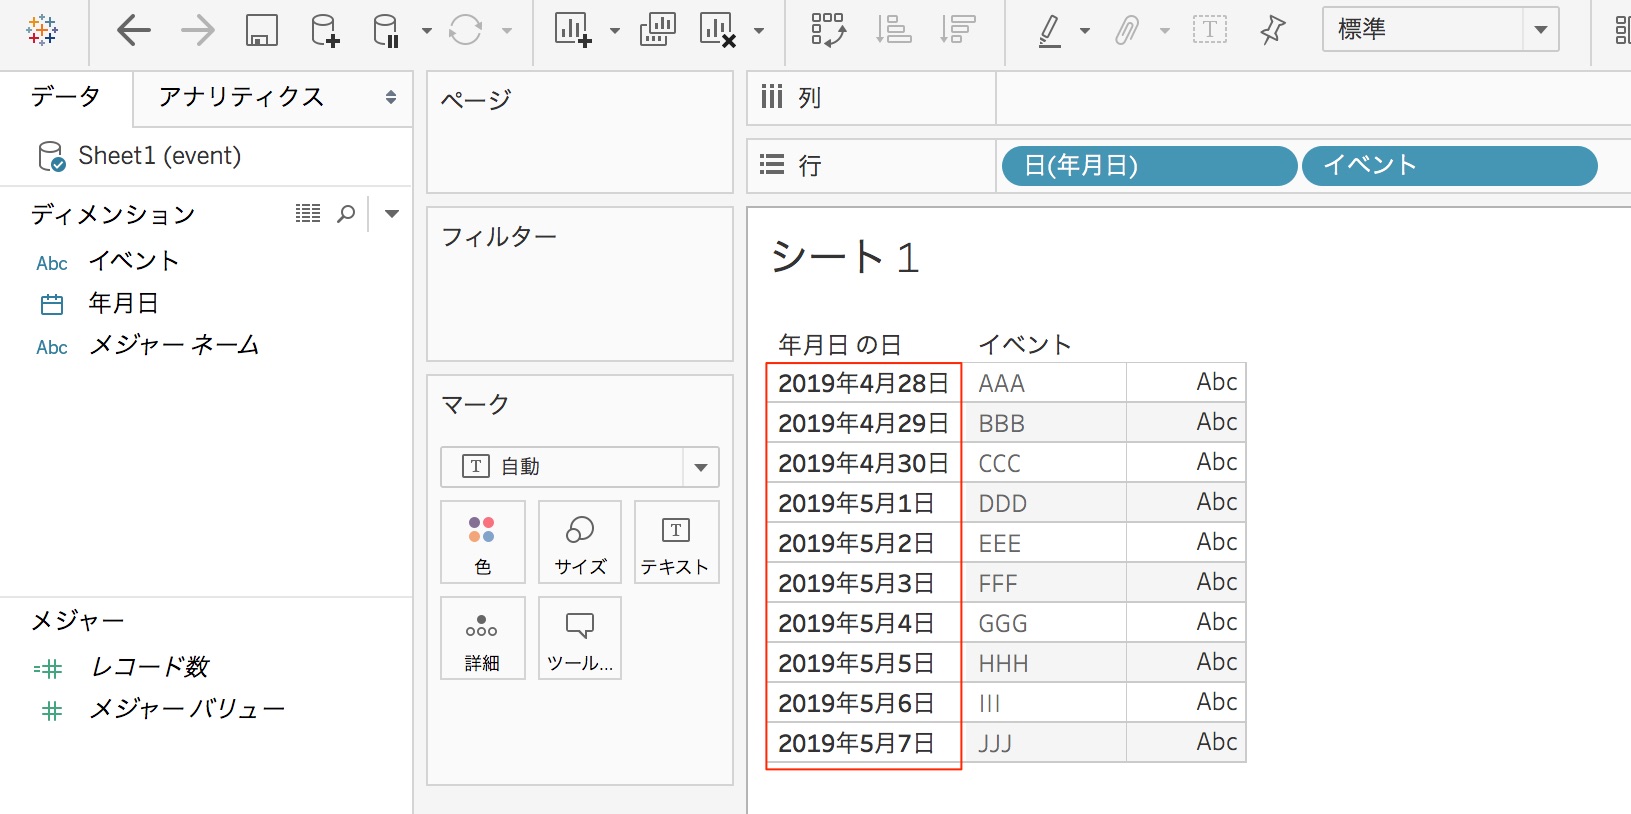Click the swap rows and columns icon

tap(828, 31)
